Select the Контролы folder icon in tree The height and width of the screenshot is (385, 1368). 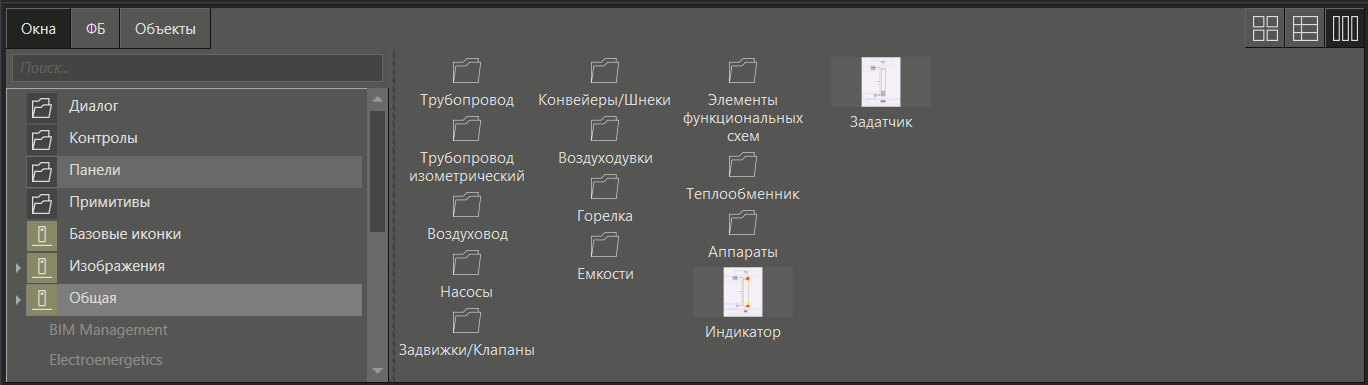(41, 139)
